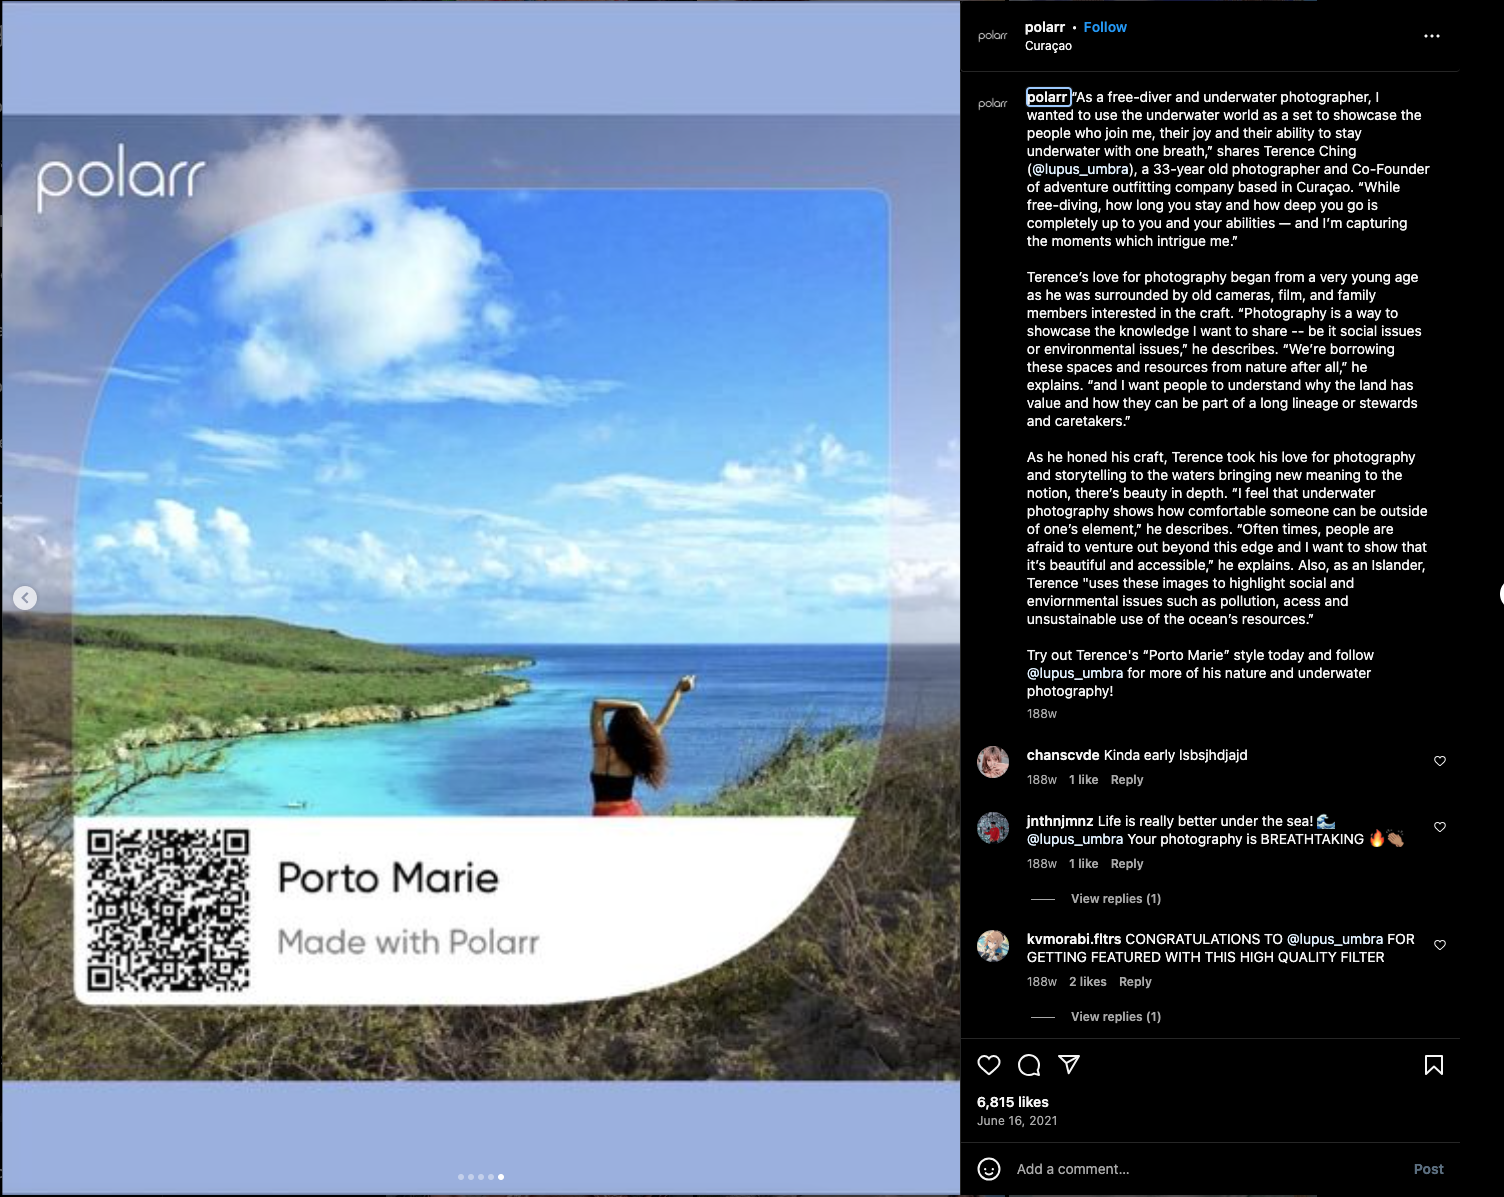1504x1197 pixels.
Task: Share post with the paper plane icon
Action: (1069, 1065)
